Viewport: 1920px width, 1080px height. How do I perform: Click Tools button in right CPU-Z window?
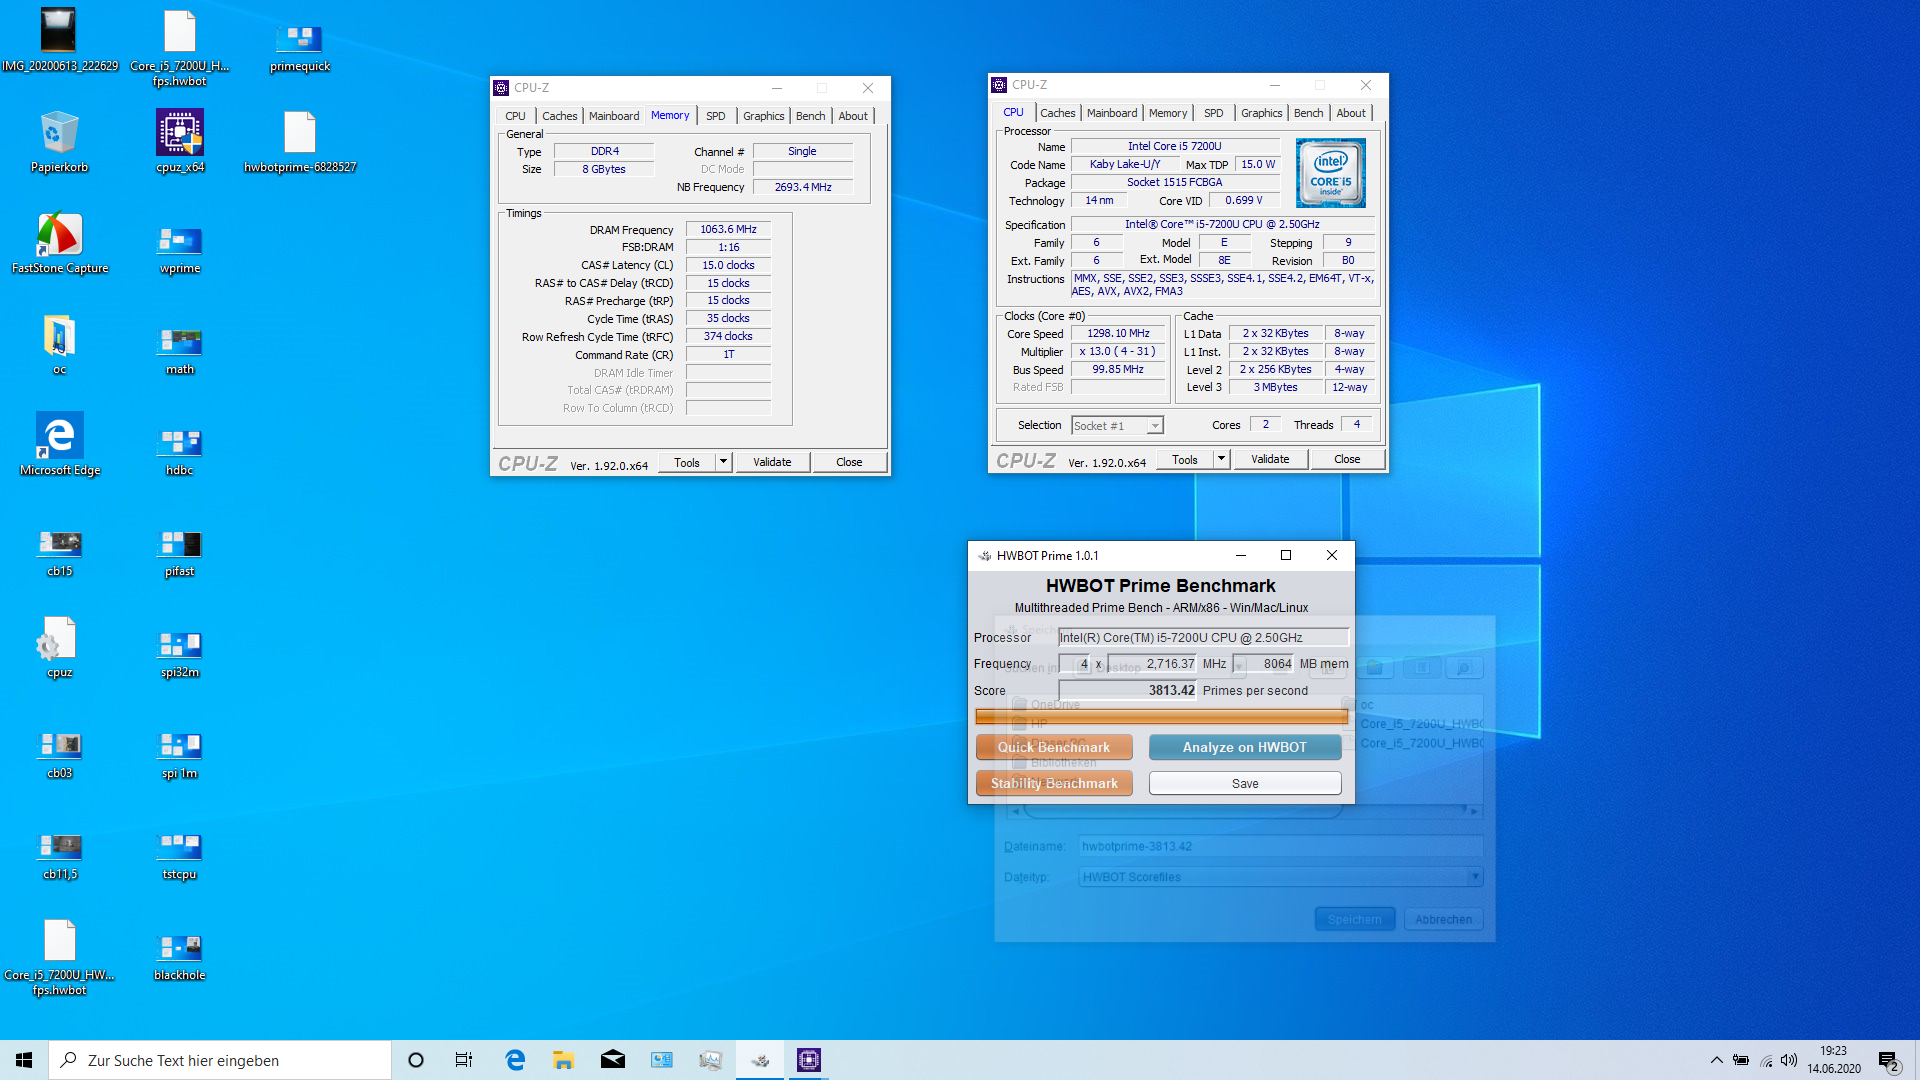coord(1185,459)
